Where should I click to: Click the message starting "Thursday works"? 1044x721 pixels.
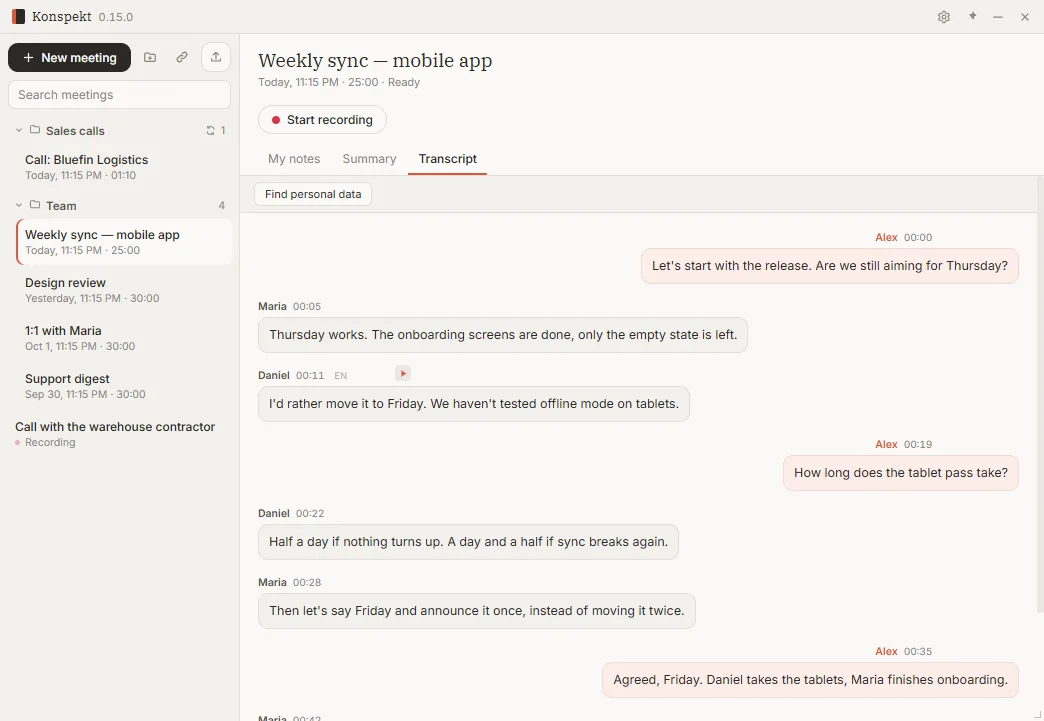(503, 335)
